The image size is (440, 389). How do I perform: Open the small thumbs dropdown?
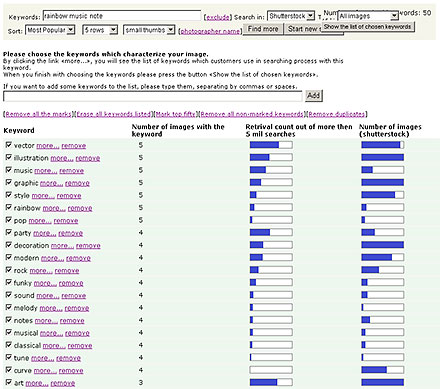coord(149,30)
